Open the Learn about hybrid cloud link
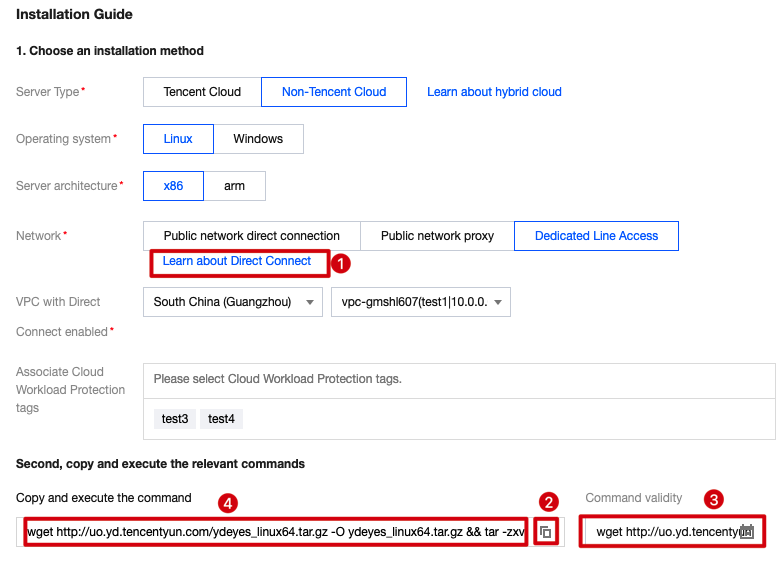The height and width of the screenshot is (565, 778). pyautogui.click(x=494, y=92)
